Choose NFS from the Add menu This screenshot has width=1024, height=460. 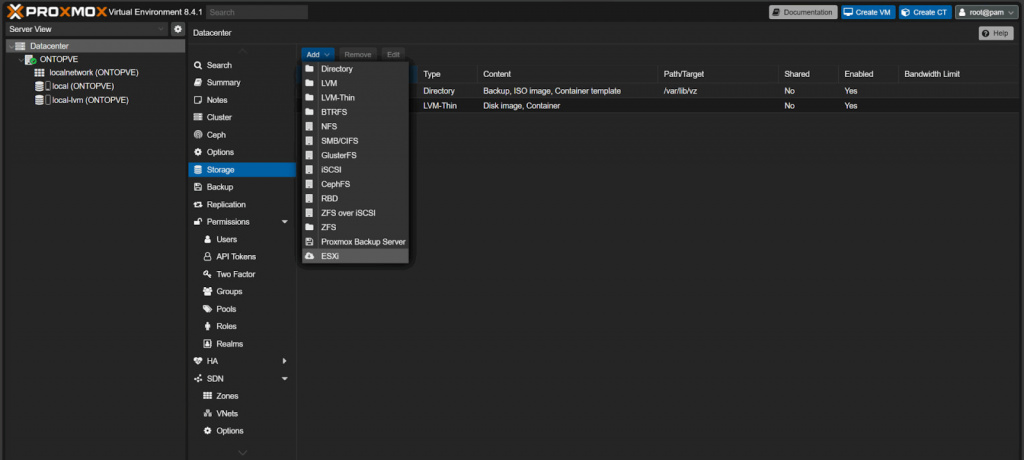tap(355, 126)
